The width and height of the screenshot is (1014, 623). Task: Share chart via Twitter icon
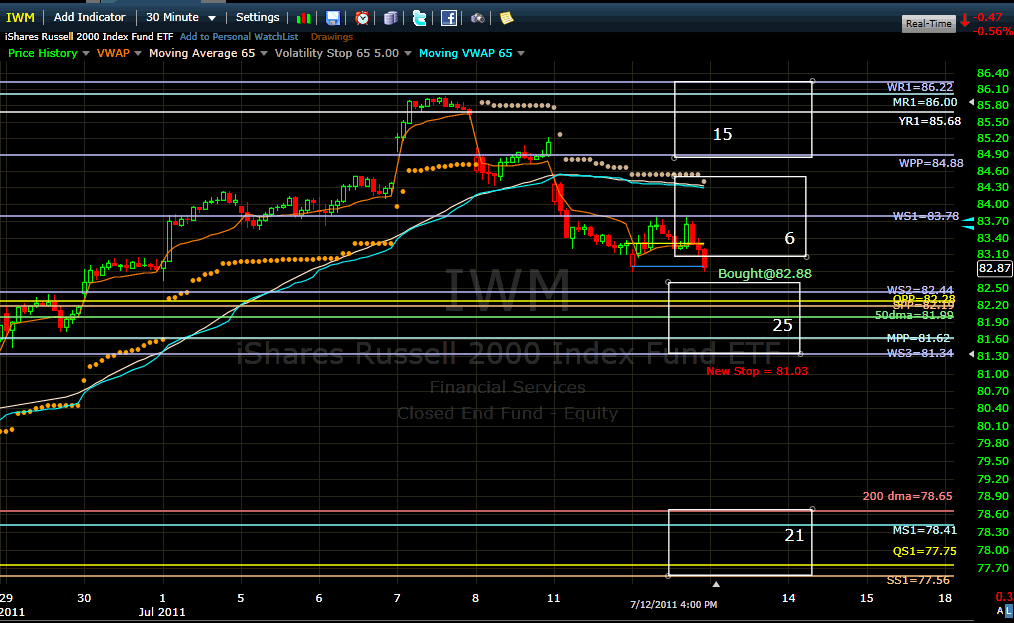(x=420, y=18)
